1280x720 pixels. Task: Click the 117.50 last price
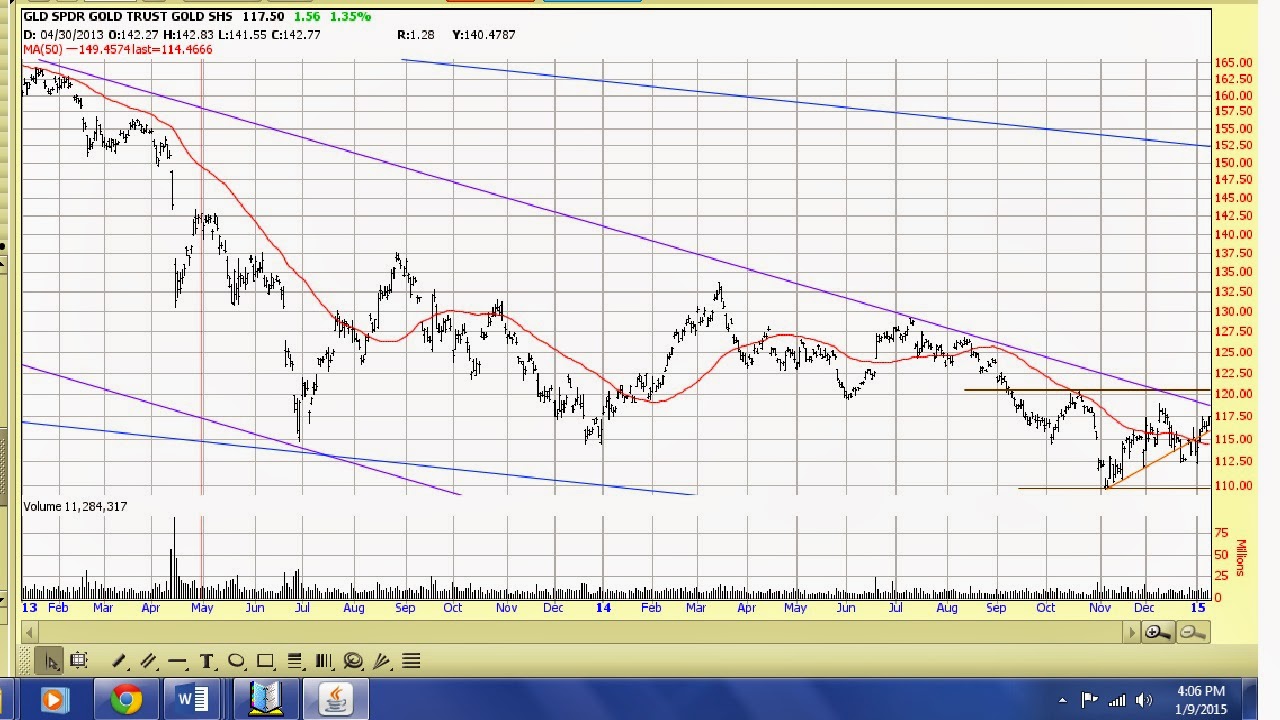[264, 17]
